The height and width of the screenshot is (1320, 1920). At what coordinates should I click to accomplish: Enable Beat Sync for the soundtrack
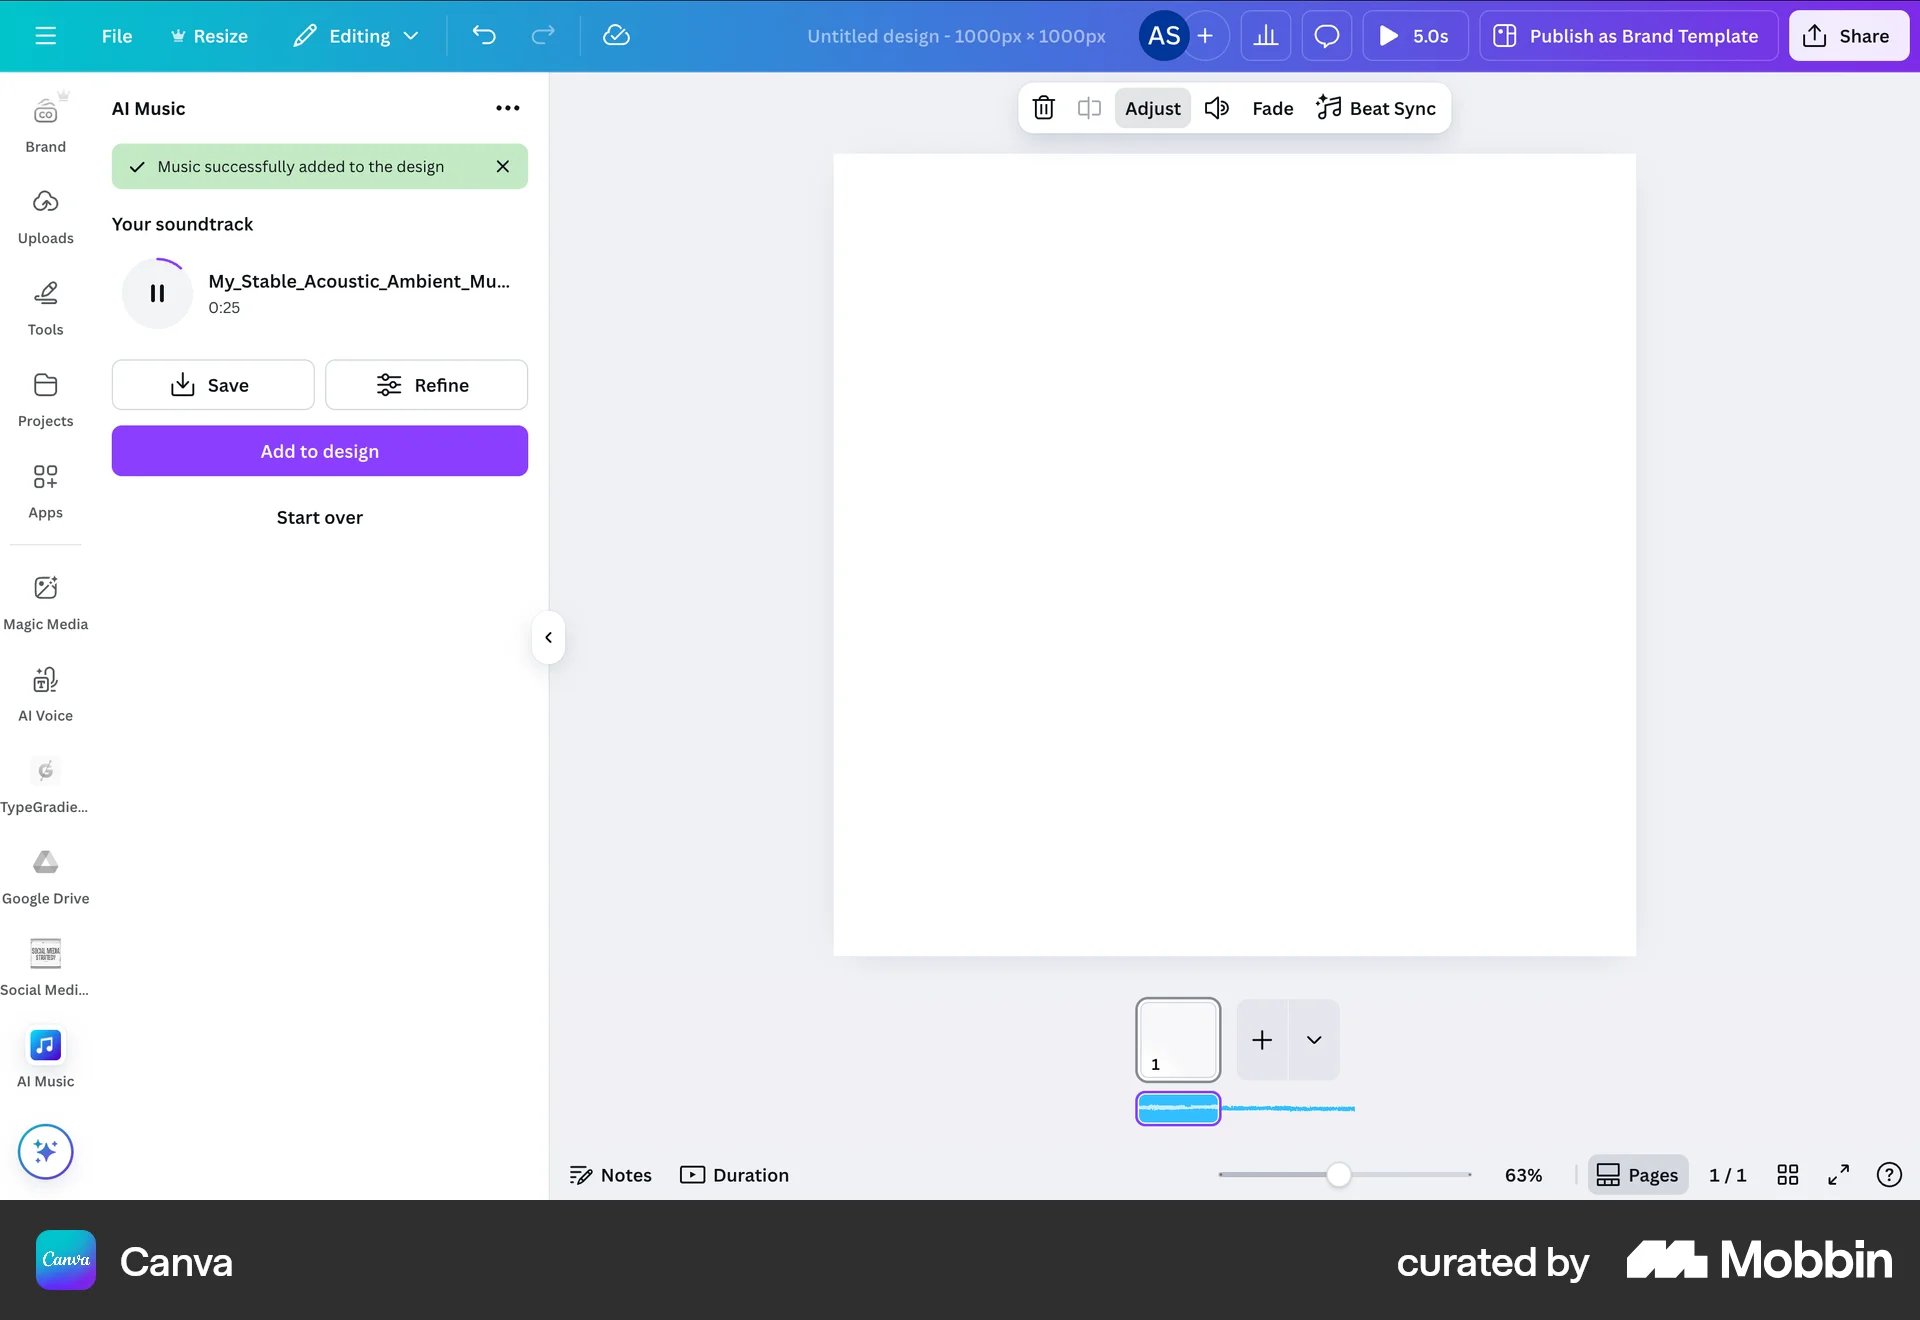tap(1377, 108)
